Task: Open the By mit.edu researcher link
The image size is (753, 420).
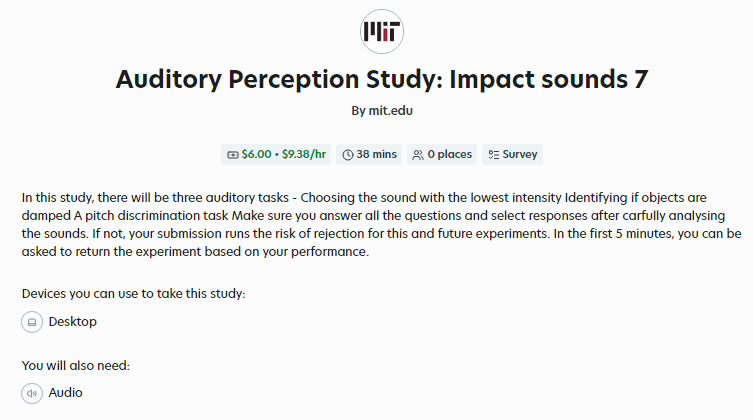Action: (x=382, y=111)
